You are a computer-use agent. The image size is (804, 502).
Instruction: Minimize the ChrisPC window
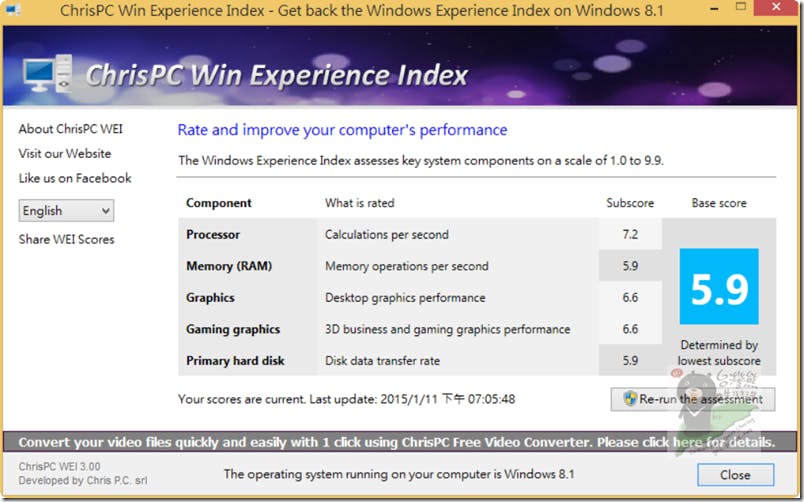[713, 9]
